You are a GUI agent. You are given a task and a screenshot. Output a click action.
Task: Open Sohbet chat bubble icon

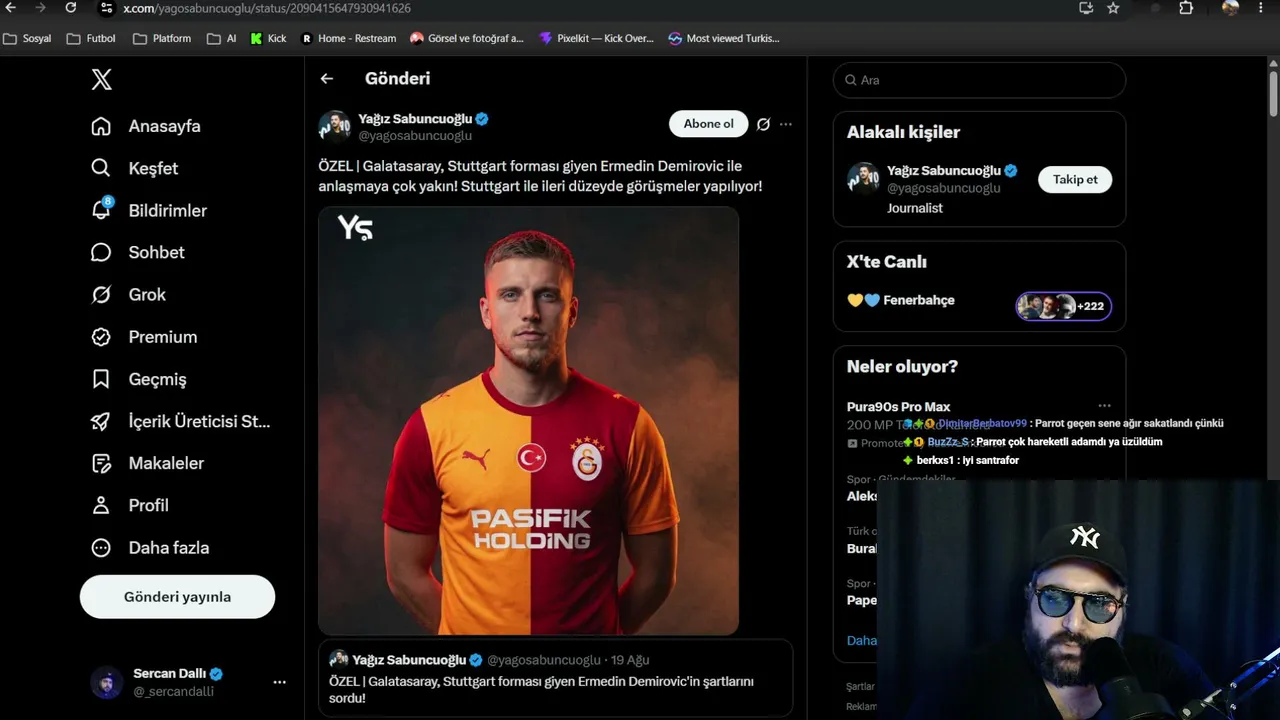(x=101, y=252)
